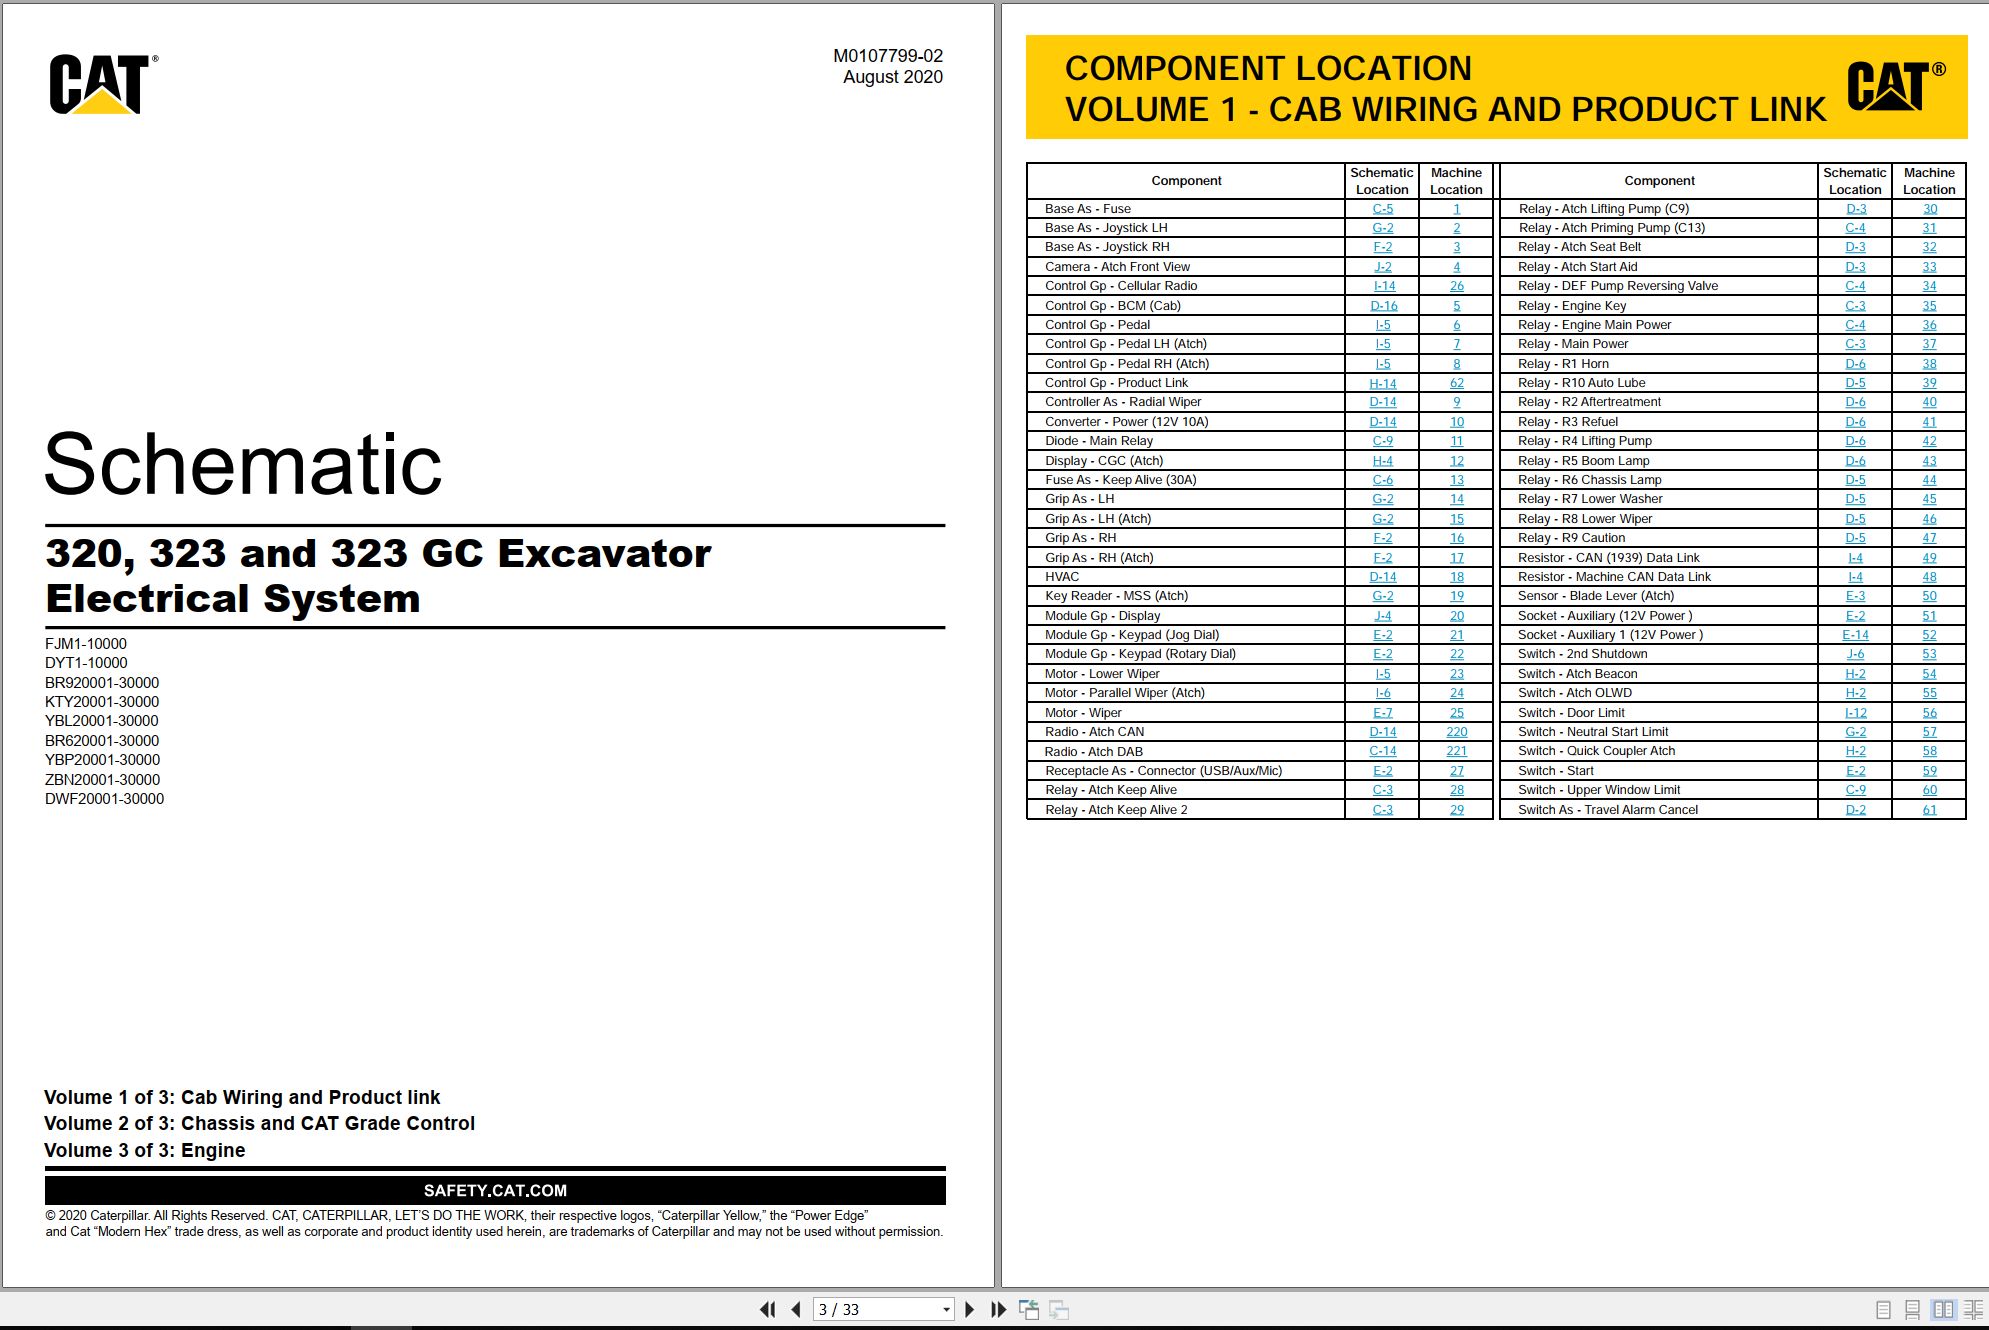Open C-9 link for Diode - Main Relay
Screen dimensions: 1989x1330
click(1382, 441)
